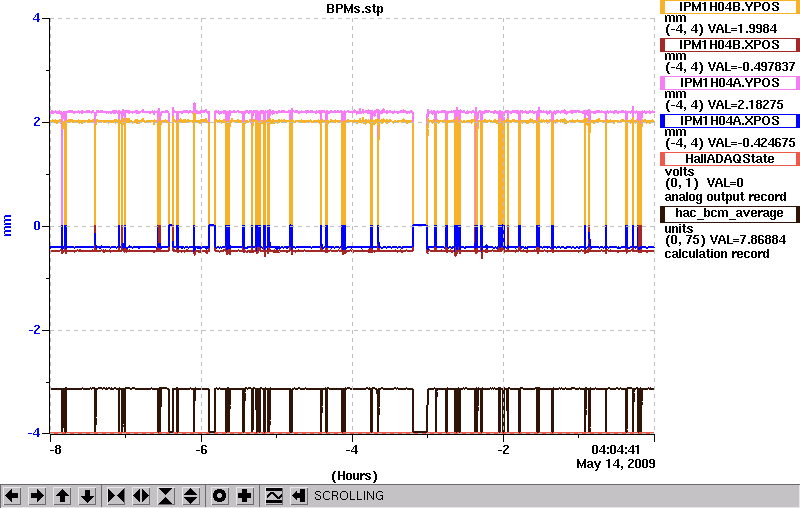Zoom out the time axis (outward horizontal arrows)

pos(141,496)
